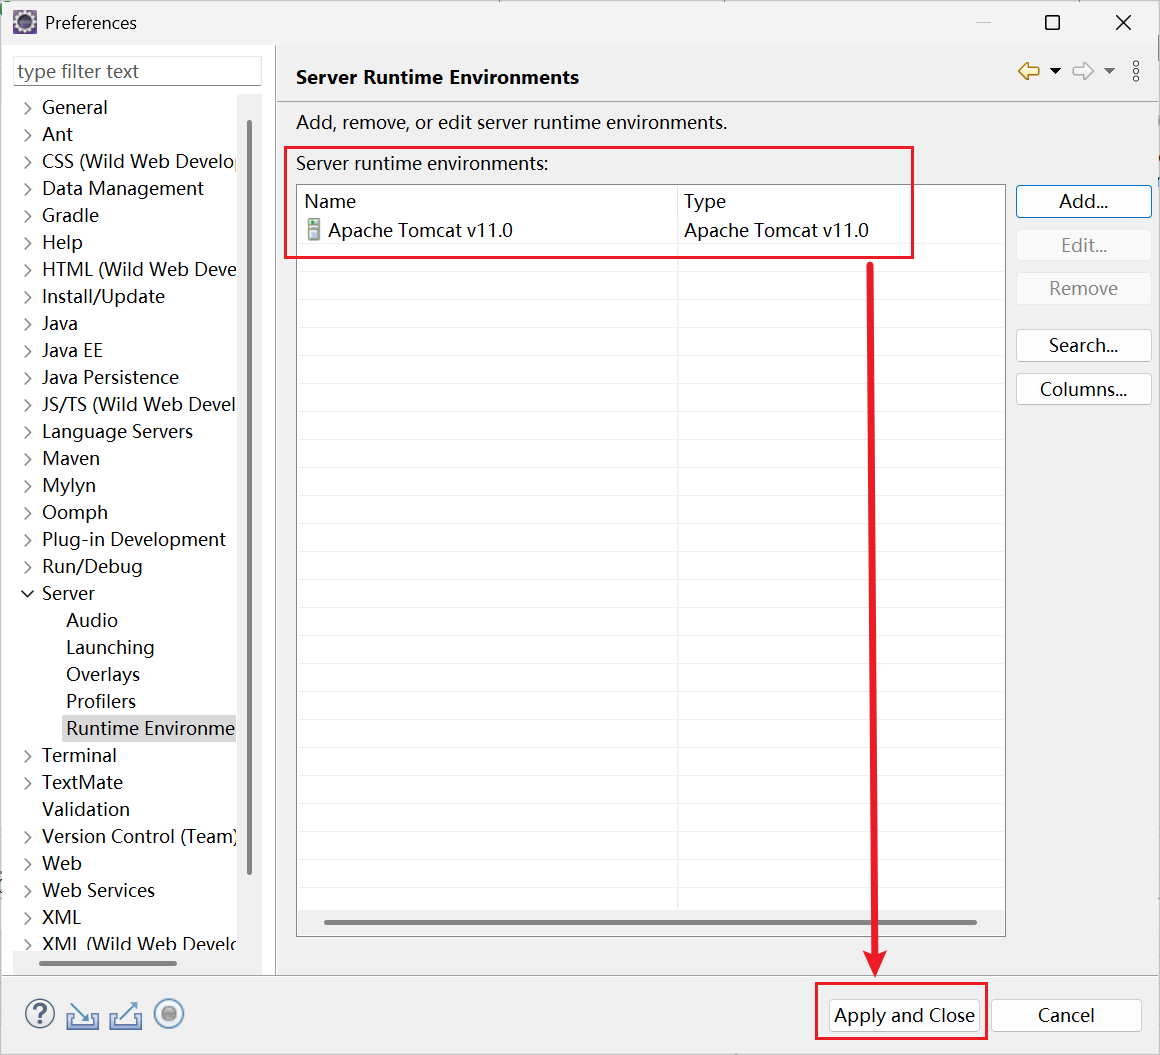Click the Columns... button
Image resolution: width=1160 pixels, height=1055 pixels.
pyautogui.click(x=1083, y=389)
